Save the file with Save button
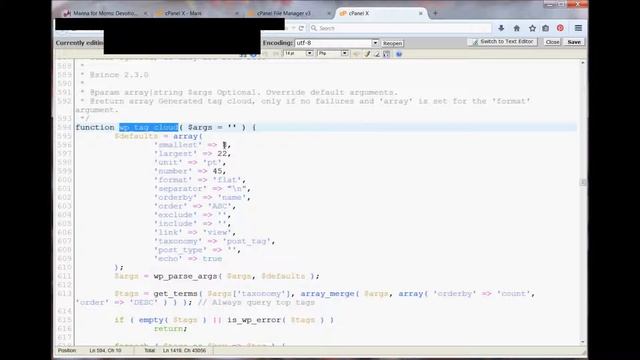640x360 pixels. 574,42
